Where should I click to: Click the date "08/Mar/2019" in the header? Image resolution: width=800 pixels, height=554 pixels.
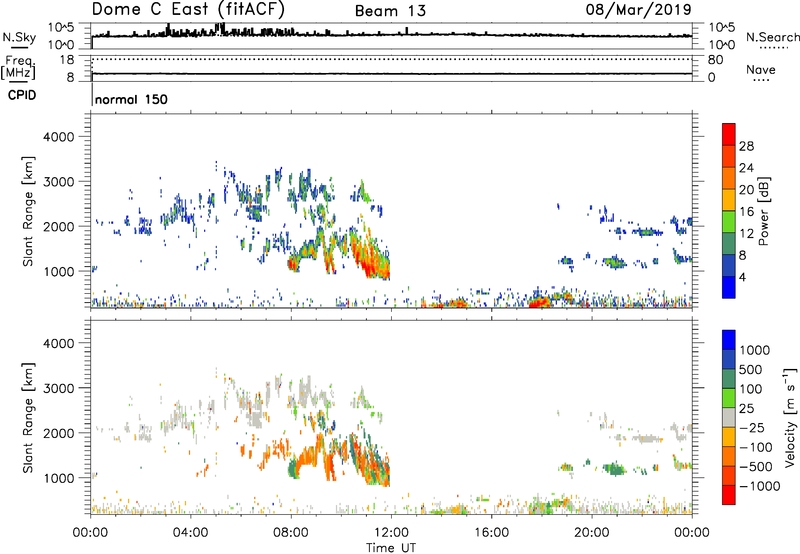tap(638, 9)
